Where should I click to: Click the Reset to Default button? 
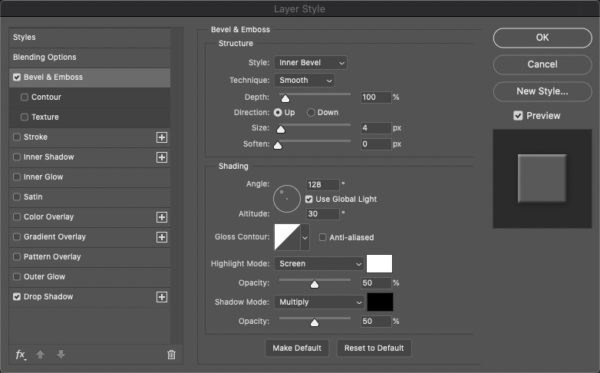pos(374,348)
